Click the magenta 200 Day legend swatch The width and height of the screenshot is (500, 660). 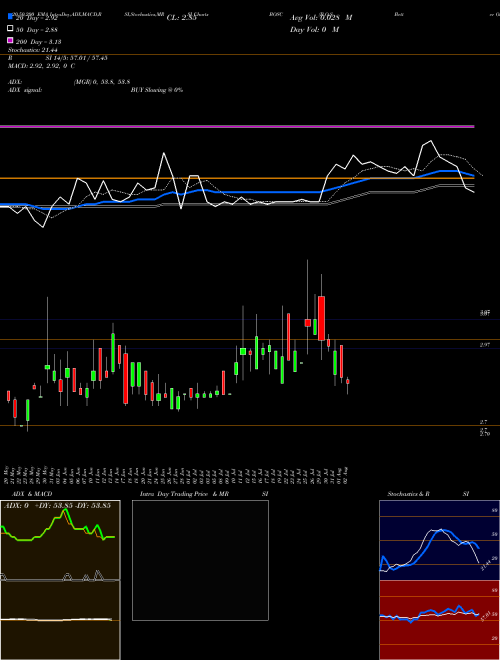pyautogui.click(x=11, y=40)
